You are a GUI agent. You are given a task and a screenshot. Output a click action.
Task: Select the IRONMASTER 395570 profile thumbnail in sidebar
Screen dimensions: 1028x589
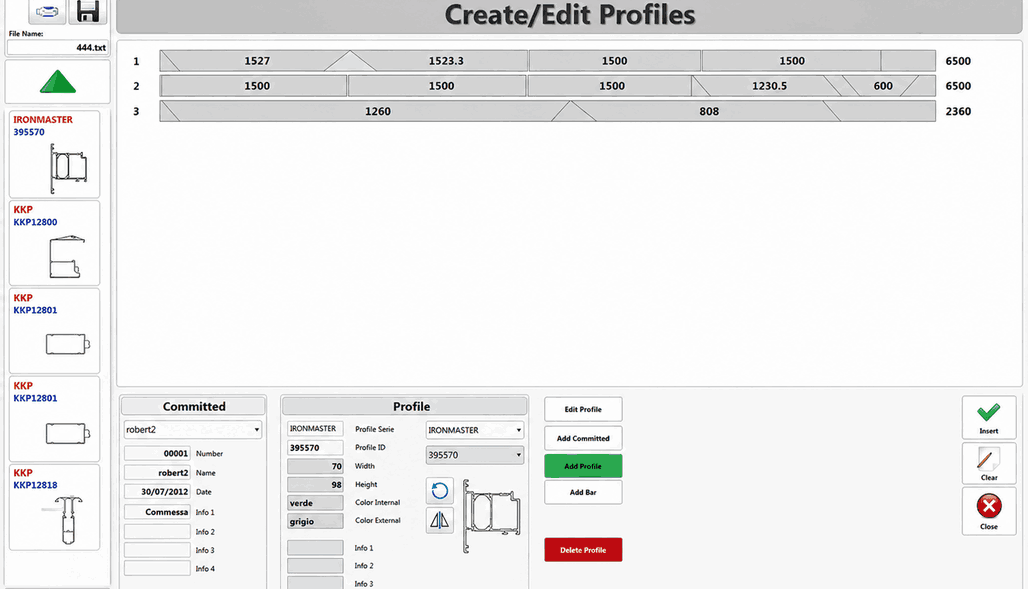[x=54, y=154]
